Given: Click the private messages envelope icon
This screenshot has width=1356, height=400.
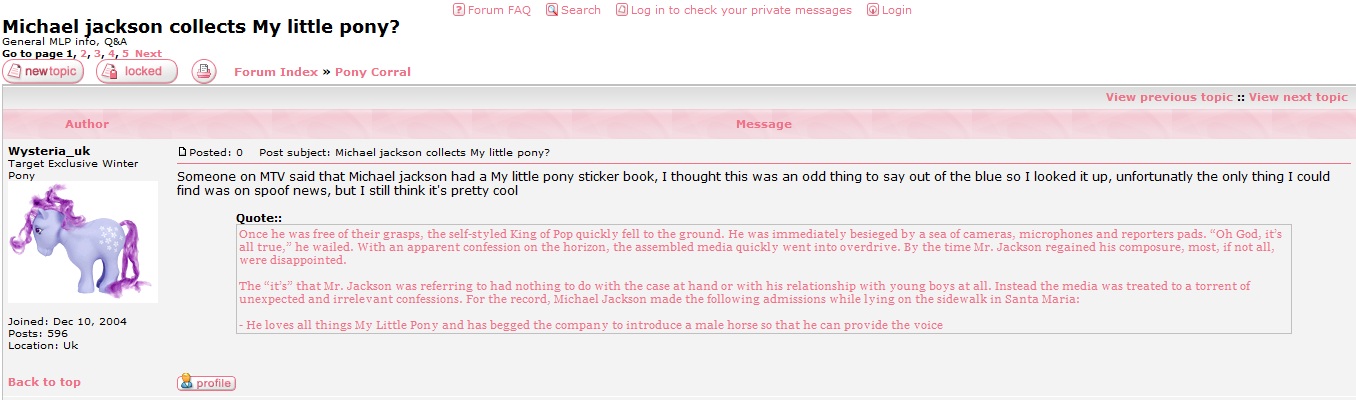Looking at the screenshot, I should (x=622, y=10).
